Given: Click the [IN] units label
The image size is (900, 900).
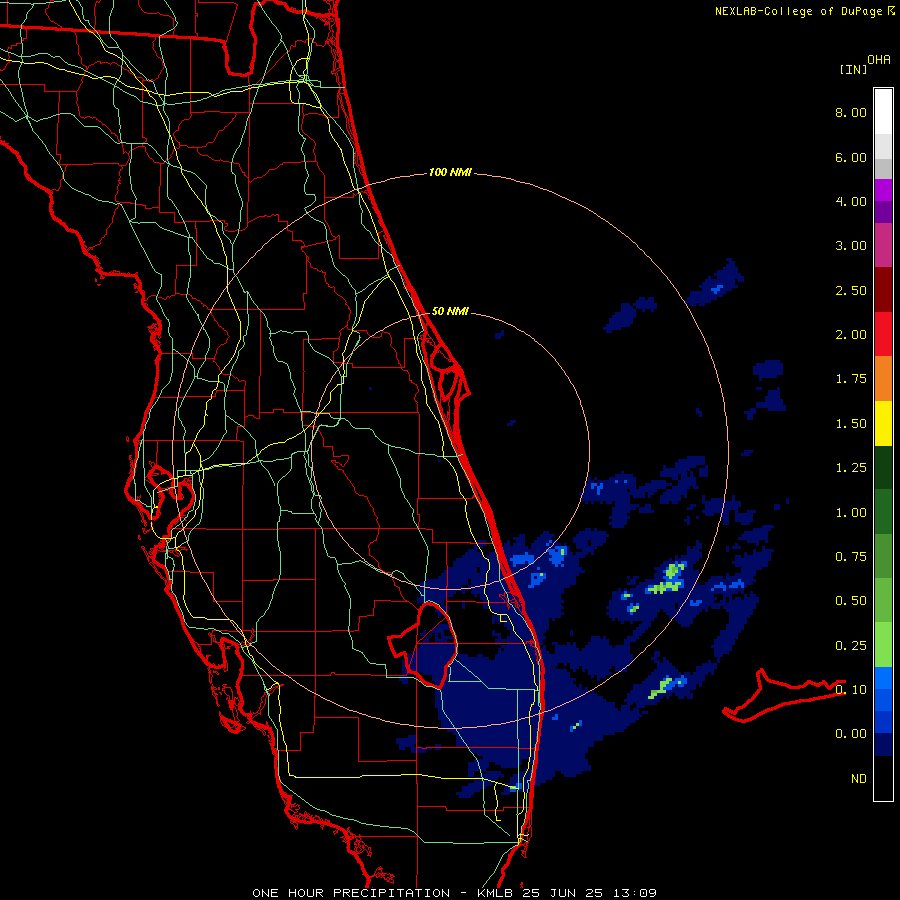Looking at the screenshot, I should [x=854, y=69].
